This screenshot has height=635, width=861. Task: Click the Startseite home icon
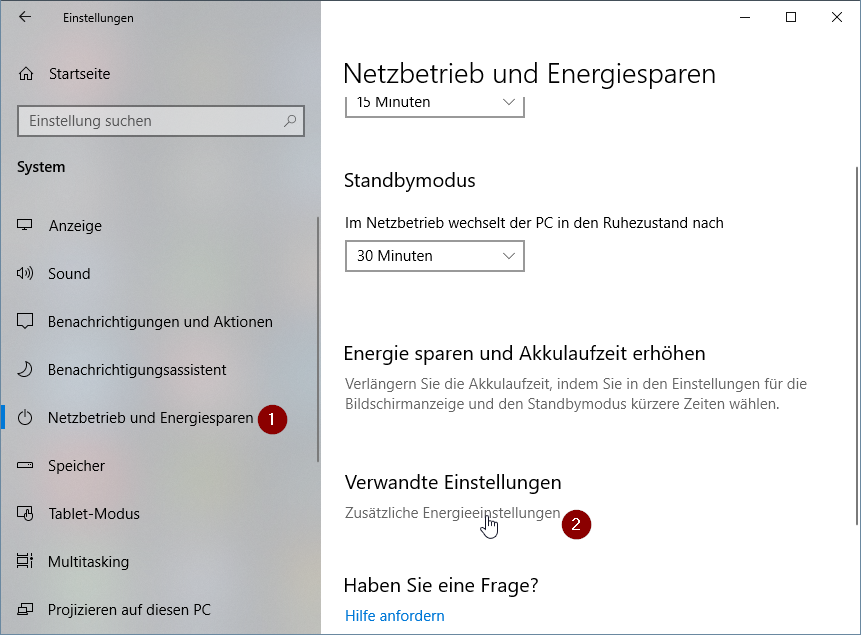(x=26, y=74)
